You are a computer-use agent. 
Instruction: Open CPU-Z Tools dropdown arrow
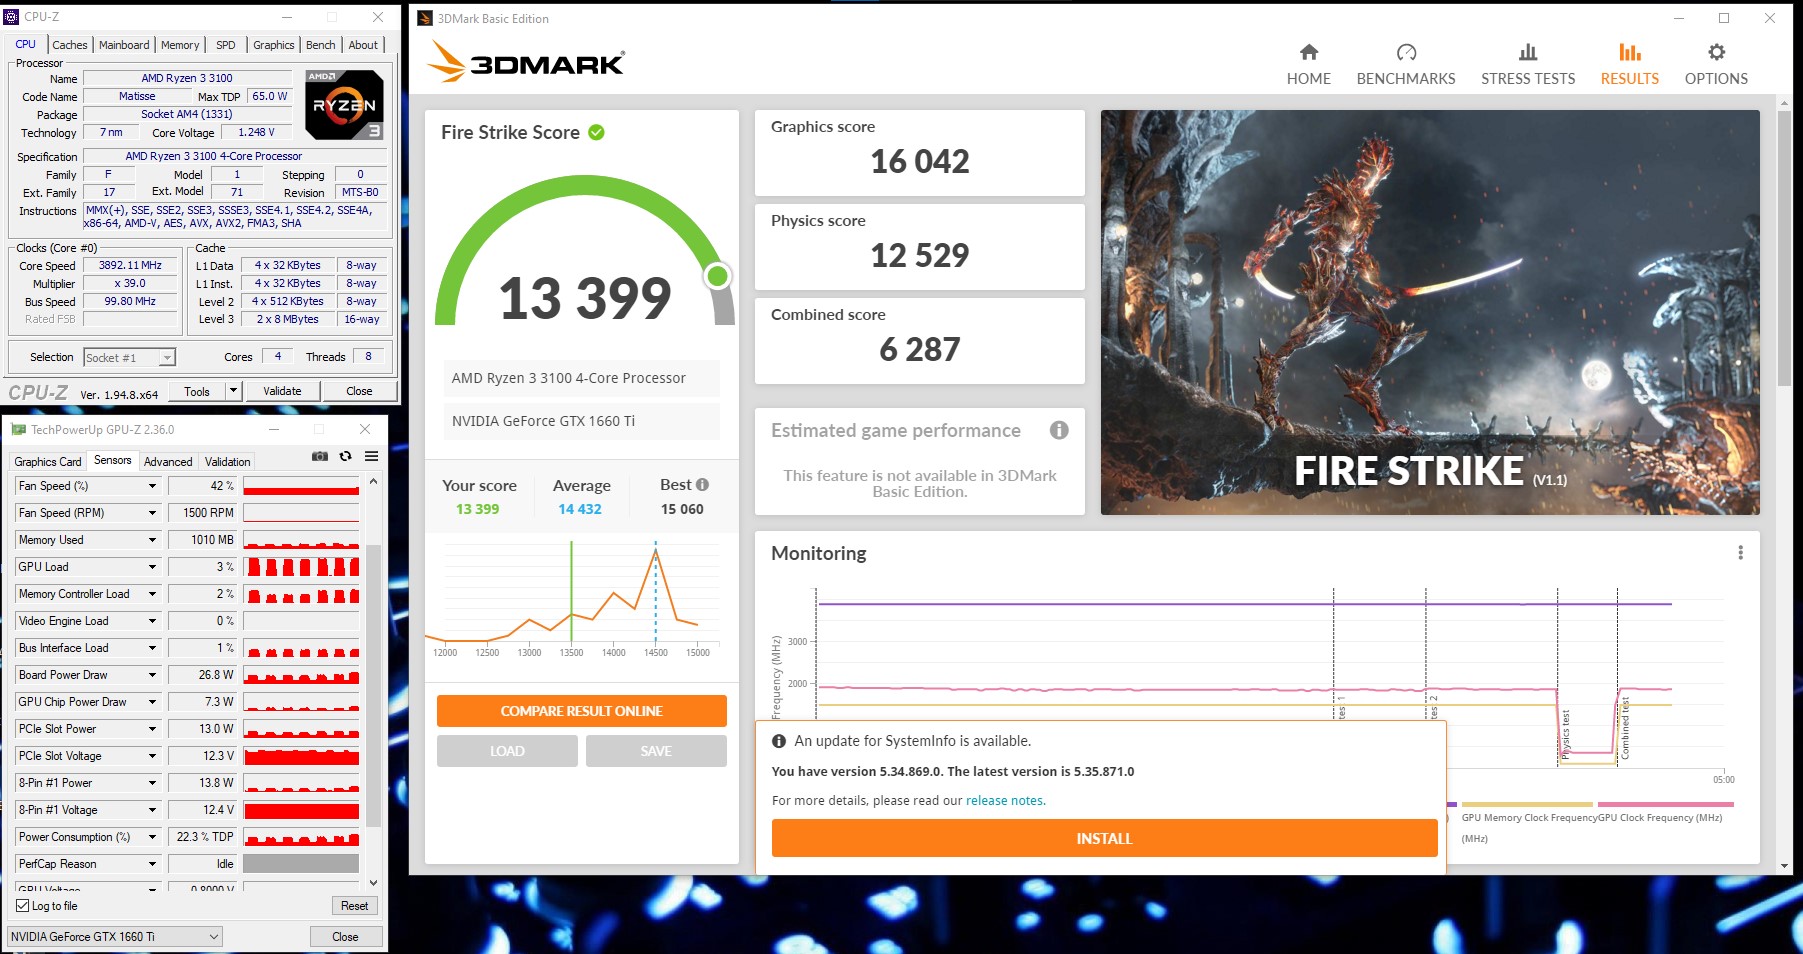[233, 391]
